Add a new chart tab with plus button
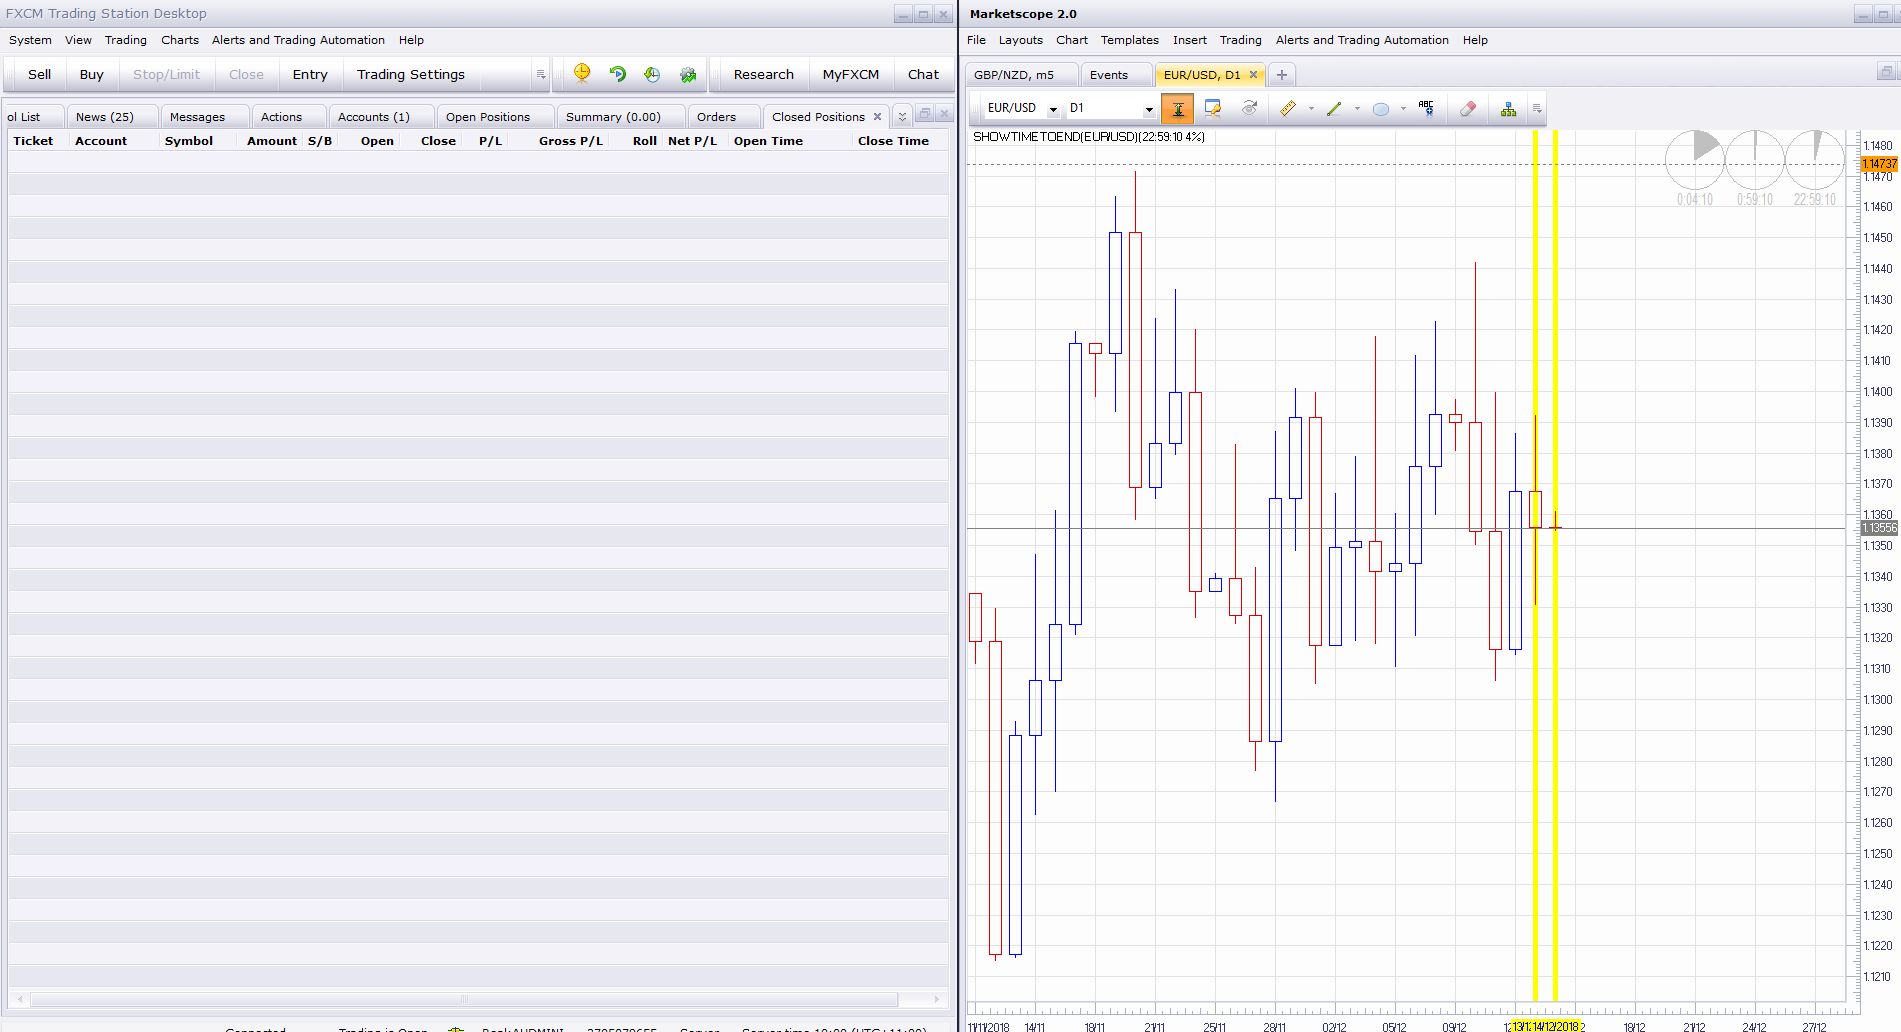Viewport: 1901px width, 1032px height. [1281, 75]
